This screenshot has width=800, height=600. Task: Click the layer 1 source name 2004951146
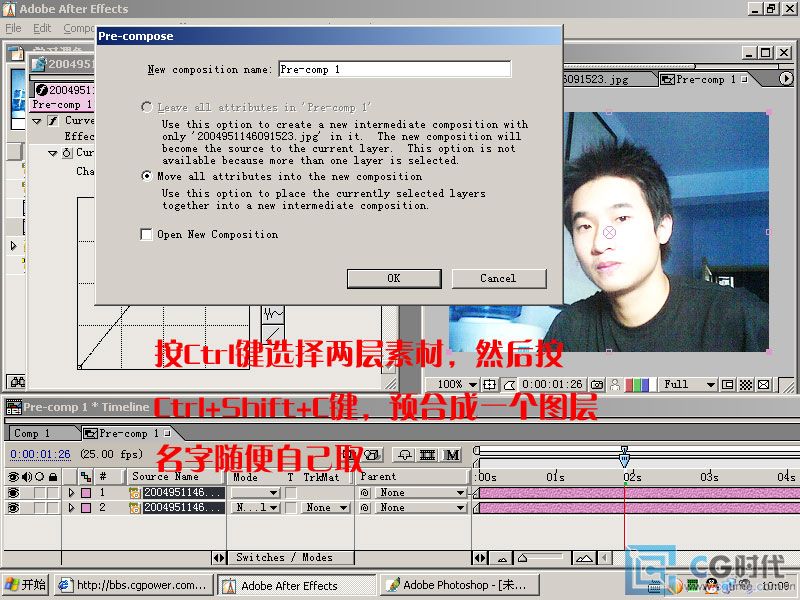183,492
